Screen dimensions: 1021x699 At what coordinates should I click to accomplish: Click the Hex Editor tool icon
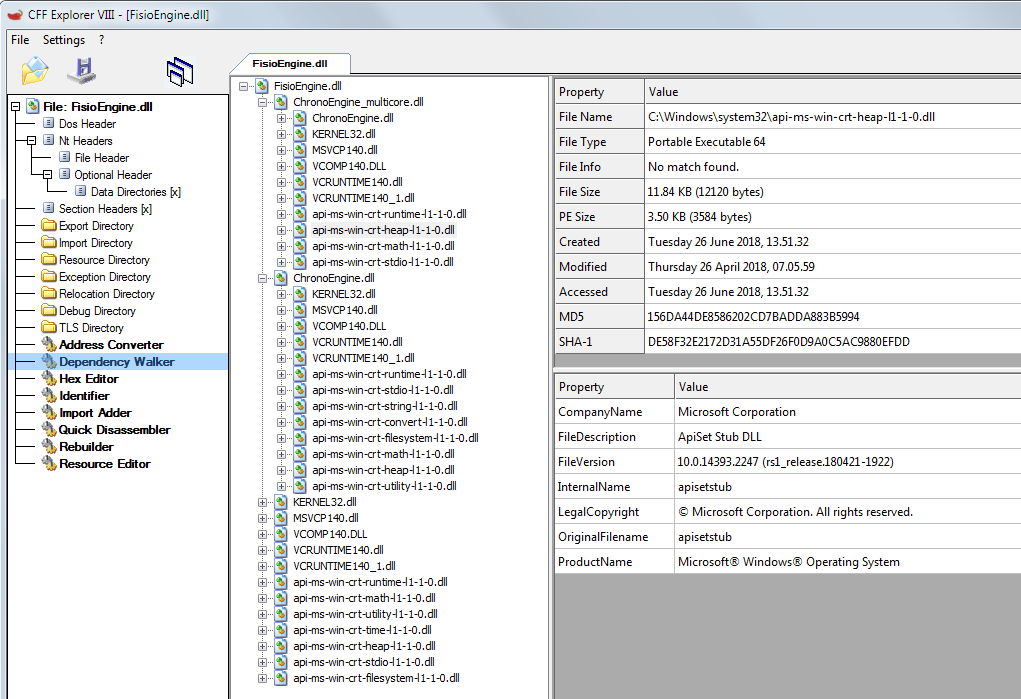(x=49, y=378)
